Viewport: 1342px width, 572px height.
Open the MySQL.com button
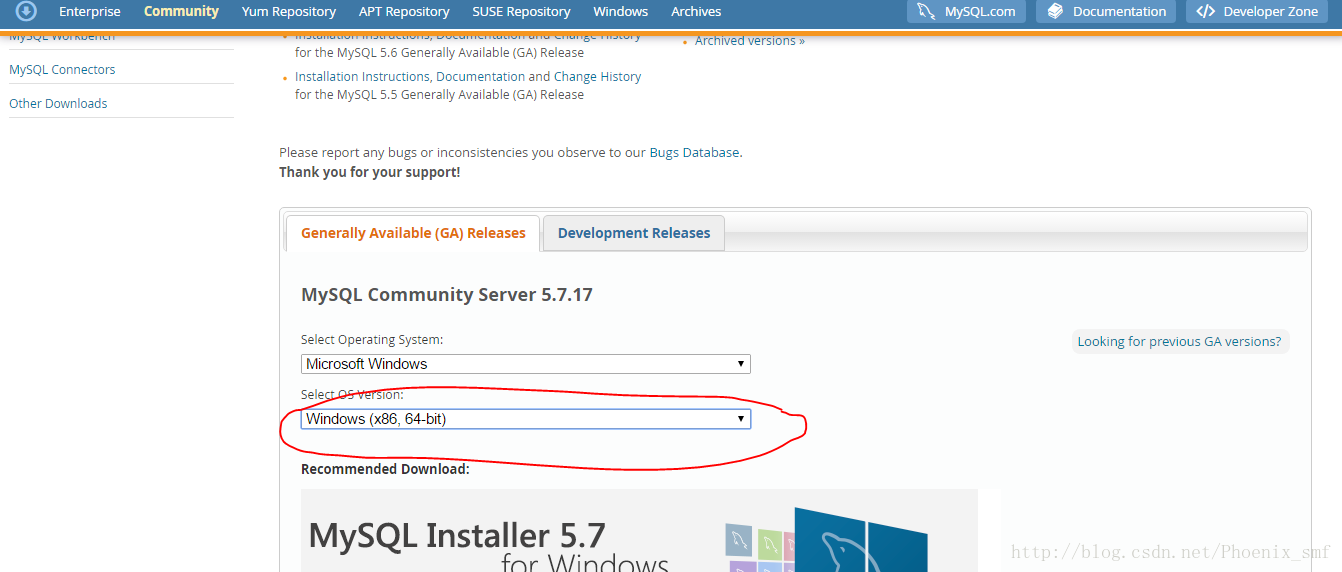pyautogui.click(x=966, y=12)
